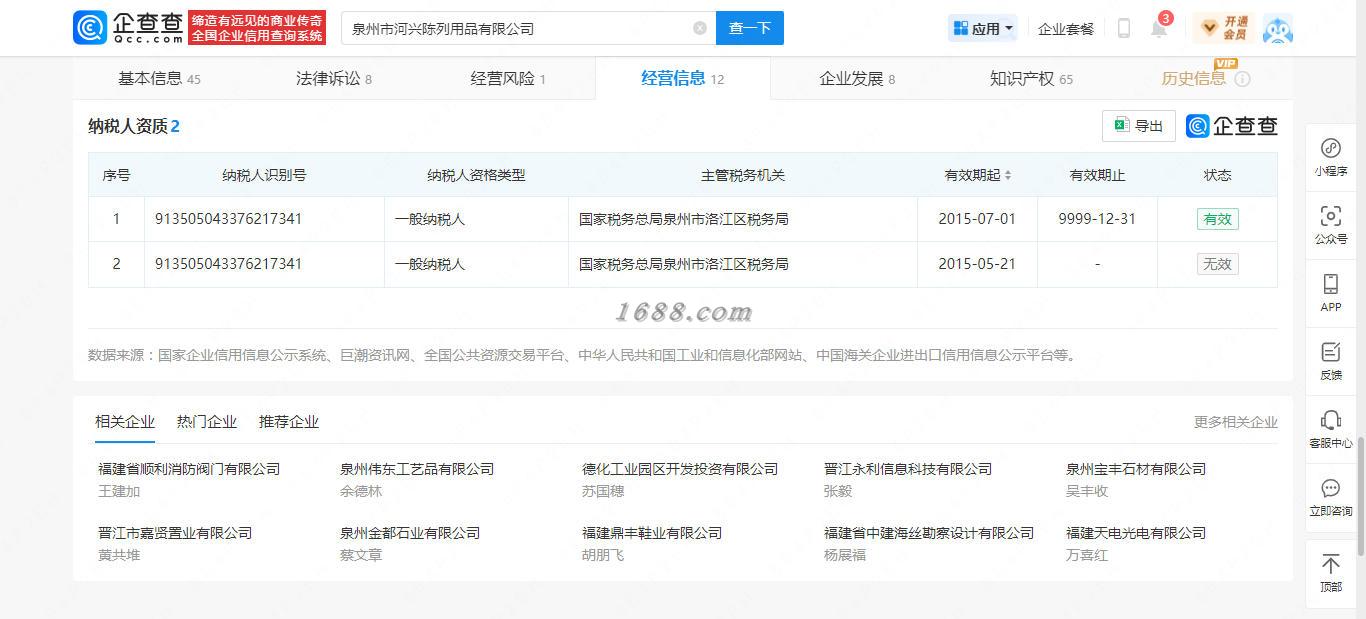Click the 2015-07-01 start date cell
1366x619 pixels.
tap(977, 219)
